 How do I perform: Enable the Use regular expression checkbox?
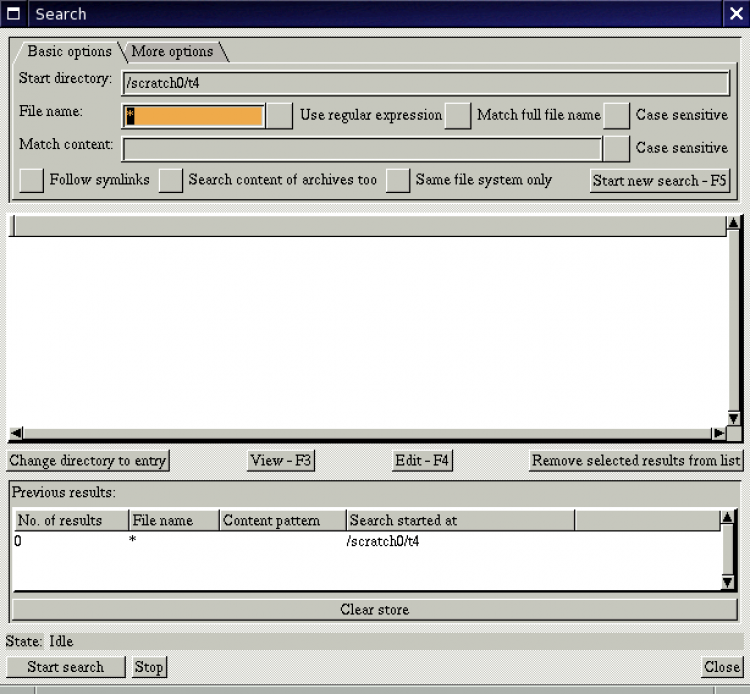tap(279, 116)
